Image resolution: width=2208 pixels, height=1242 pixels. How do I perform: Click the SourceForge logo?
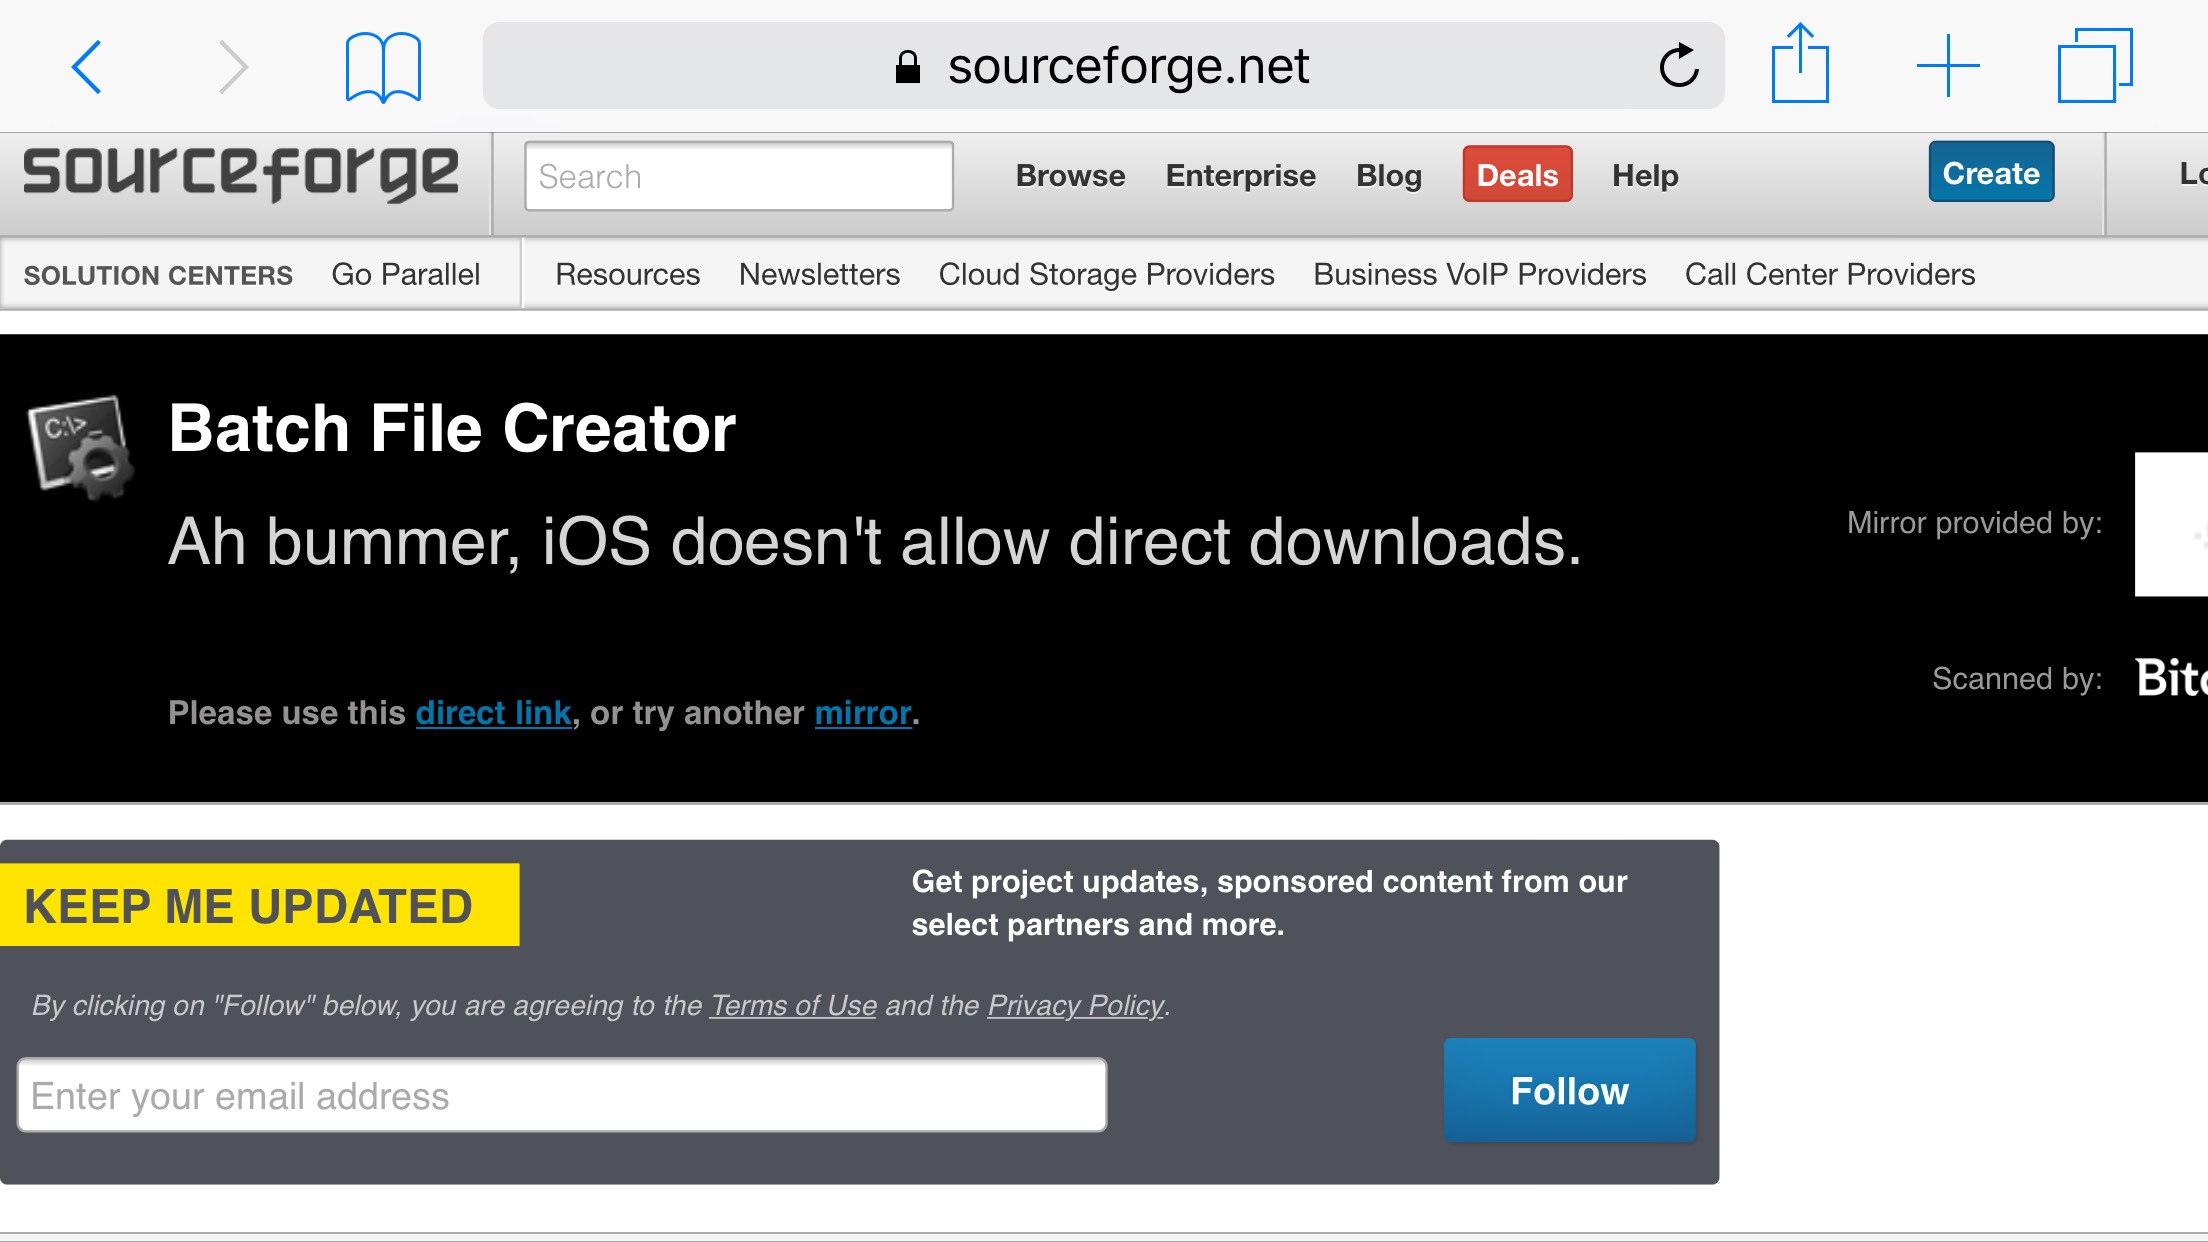[x=241, y=173]
